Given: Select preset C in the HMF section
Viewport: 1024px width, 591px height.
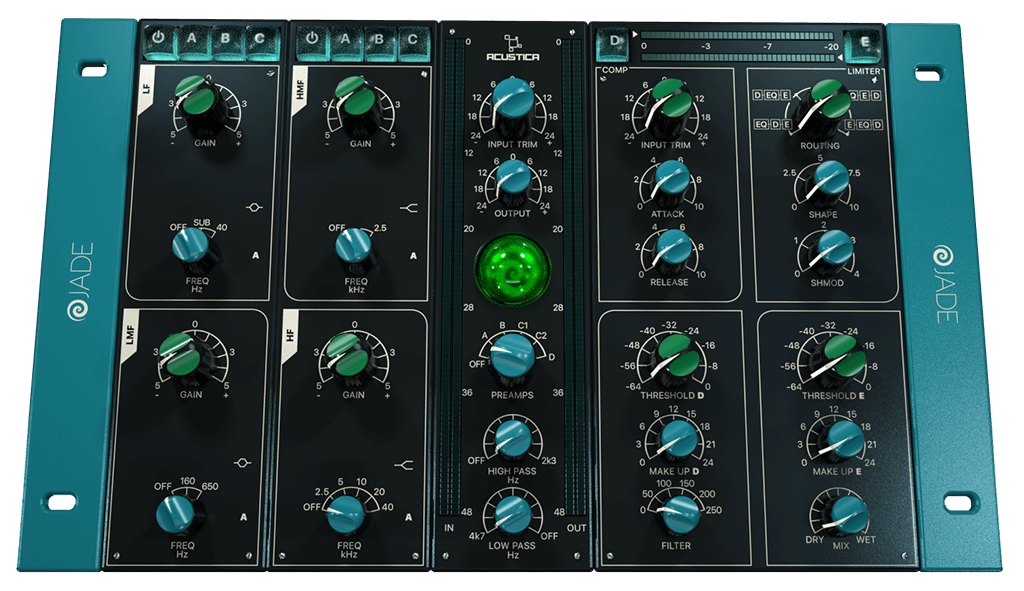Looking at the screenshot, I should click(413, 40).
